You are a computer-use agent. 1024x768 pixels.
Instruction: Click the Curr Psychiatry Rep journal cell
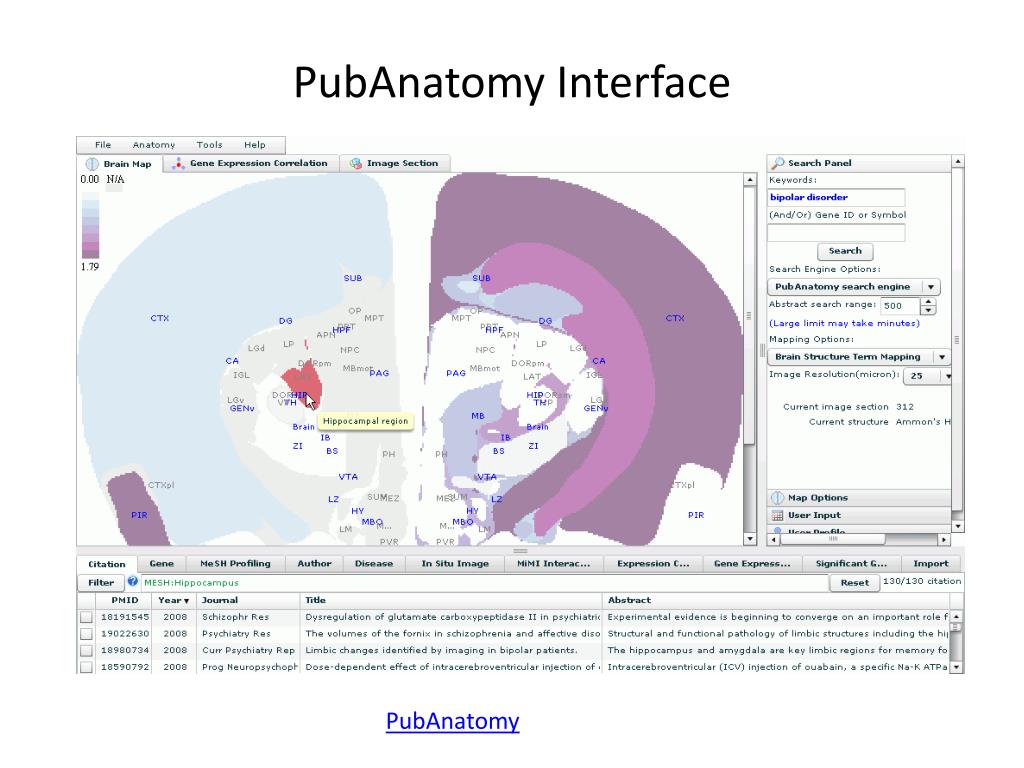pyautogui.click(x=248, y=650)
